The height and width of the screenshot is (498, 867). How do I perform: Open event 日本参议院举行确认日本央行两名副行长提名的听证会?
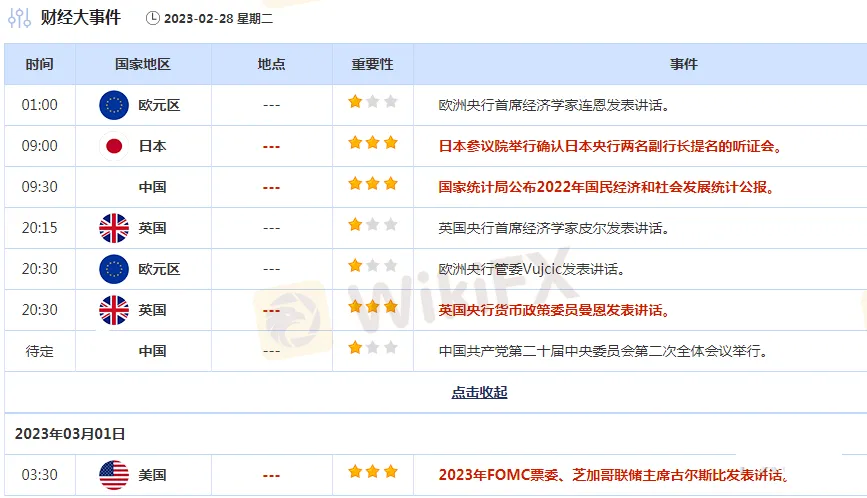610,146
